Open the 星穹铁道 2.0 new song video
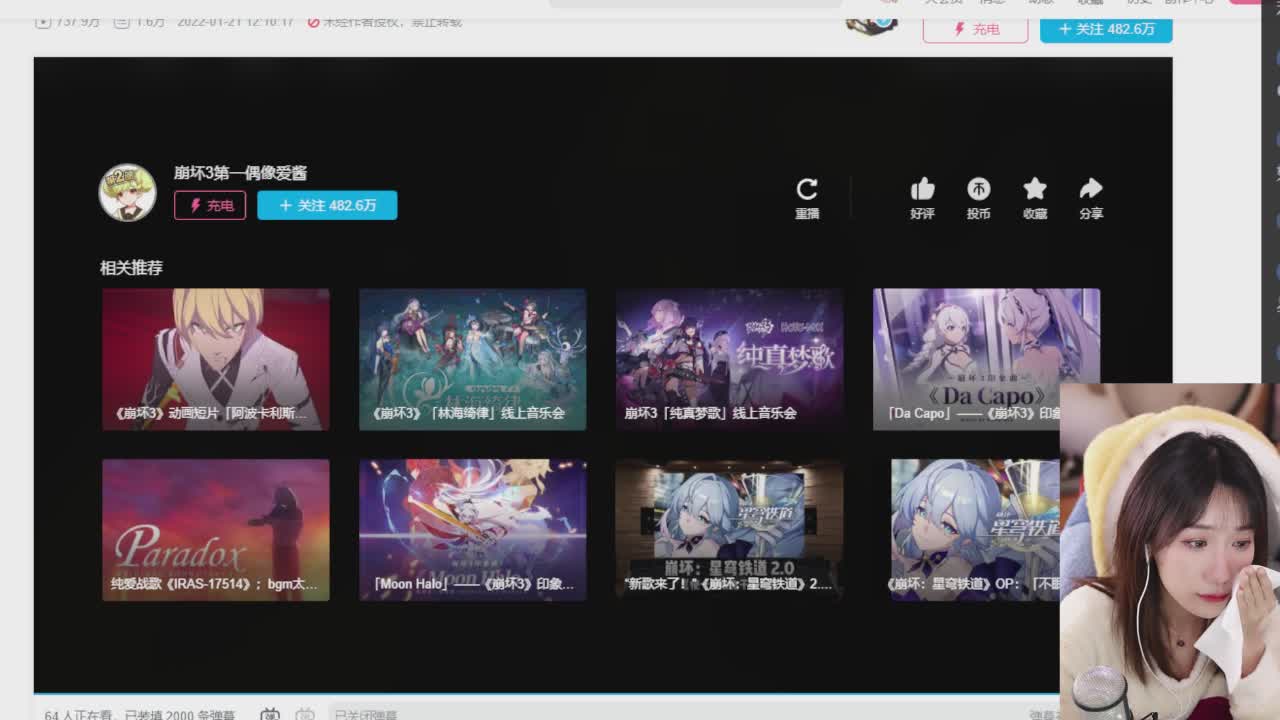 [729, 530]
